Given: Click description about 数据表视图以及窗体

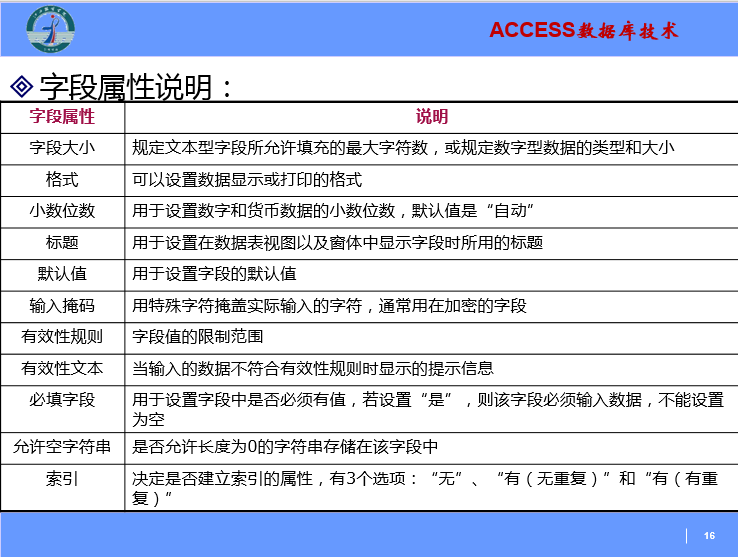Looking at the screenshot, I should click(x=337, y=242).
